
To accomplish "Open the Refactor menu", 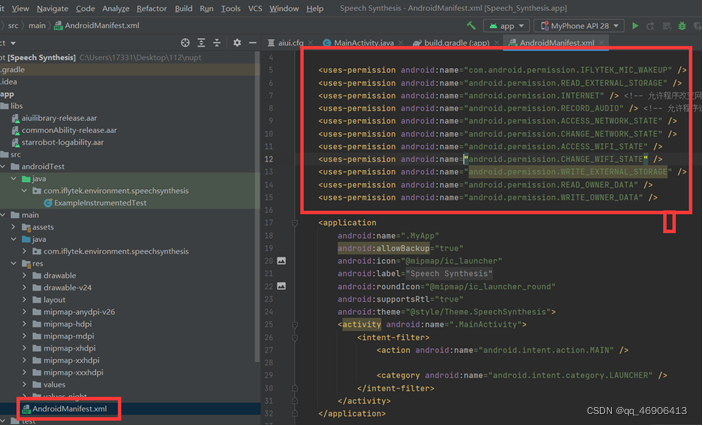I will pyautogui.click(x=152, y=9).
